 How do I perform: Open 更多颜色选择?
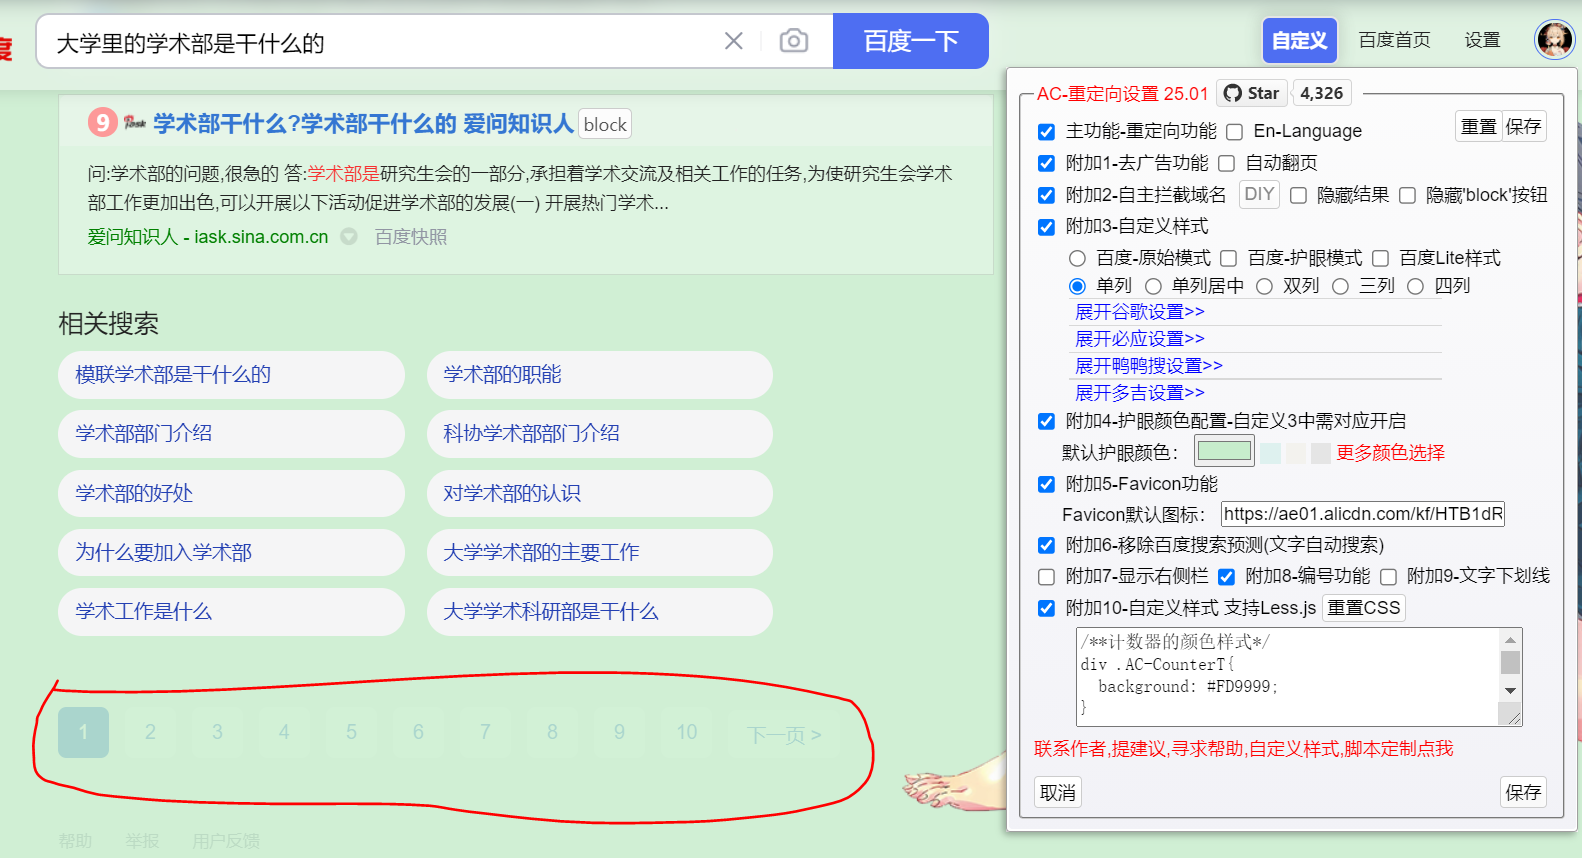pos(1390,453)
